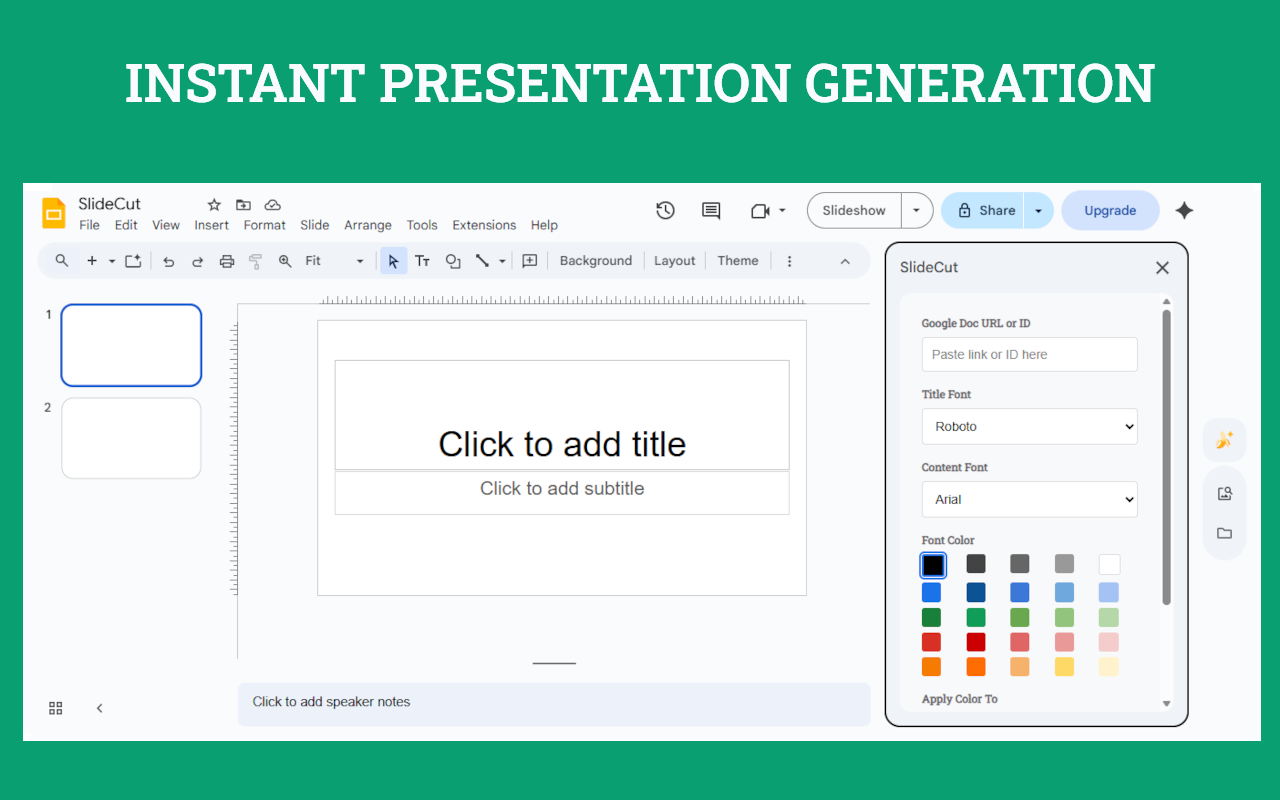The image size is (1280, 800).
Task: Open the Slideshow options dropdown arrow
Action: 917,211
